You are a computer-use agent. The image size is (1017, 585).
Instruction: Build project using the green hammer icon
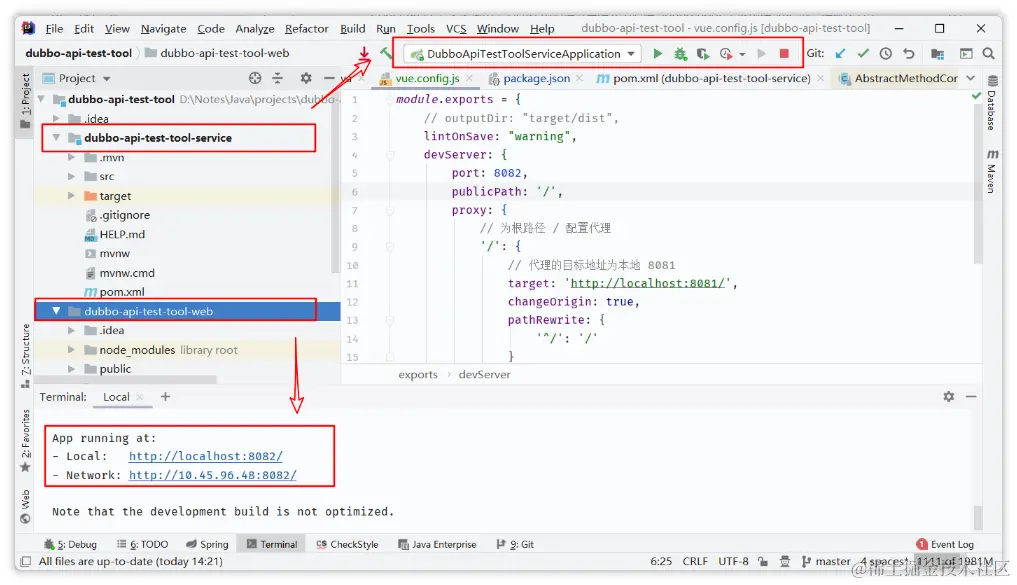tap(386, 53)
